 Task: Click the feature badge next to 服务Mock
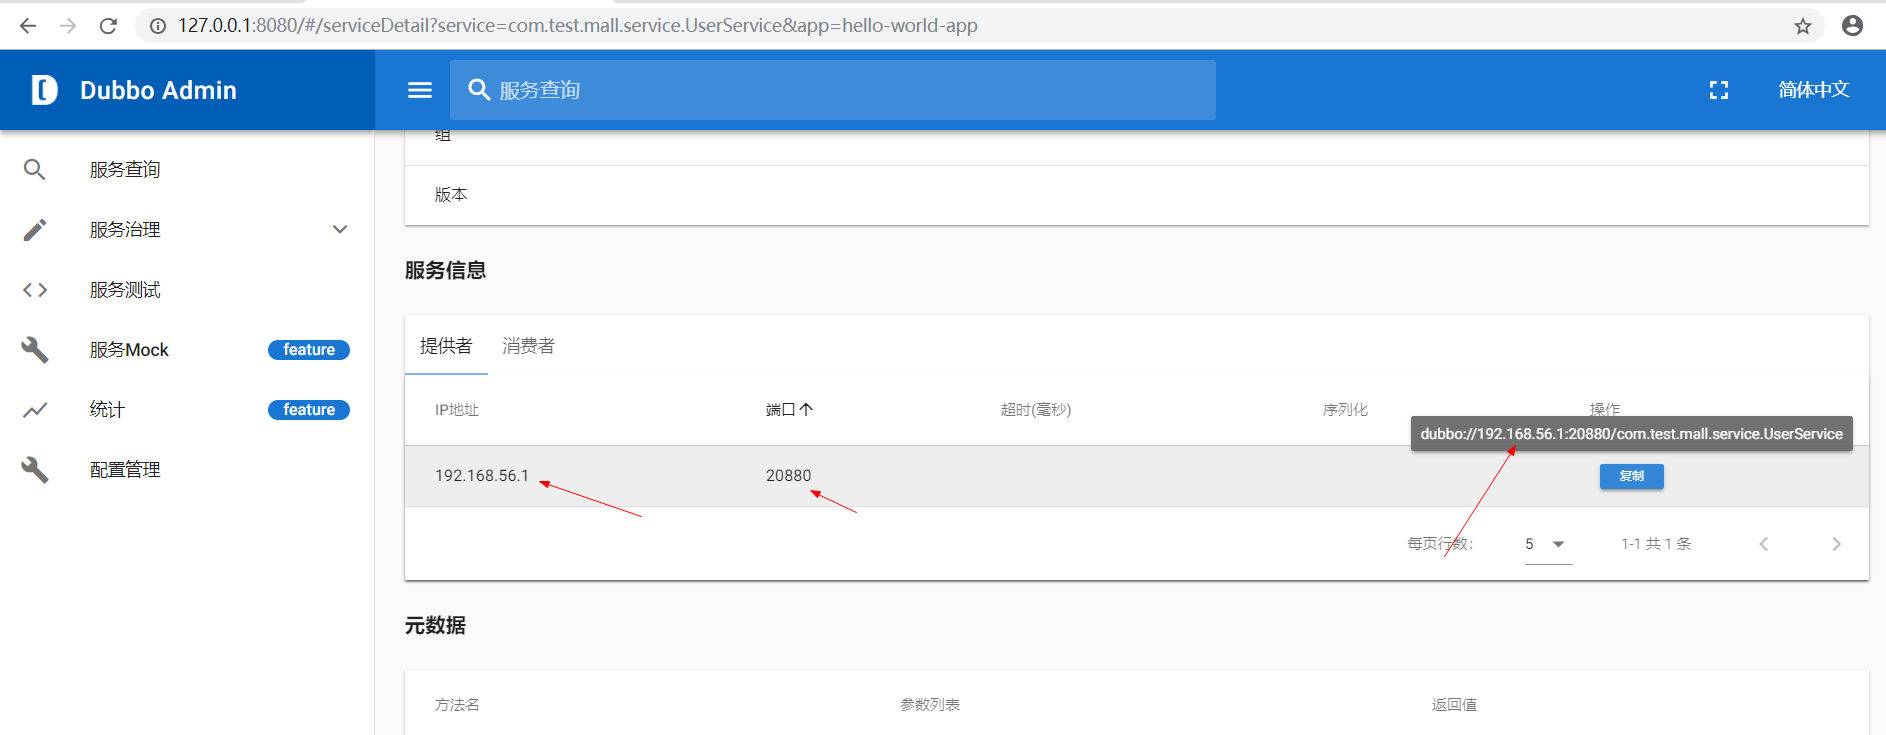[x=309, y=350]
